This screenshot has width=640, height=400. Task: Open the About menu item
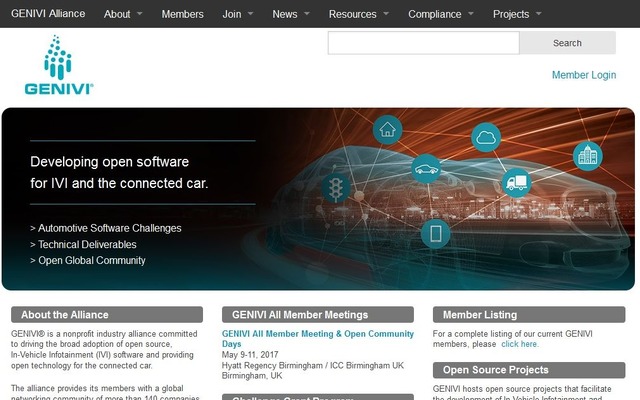(117, 14)
